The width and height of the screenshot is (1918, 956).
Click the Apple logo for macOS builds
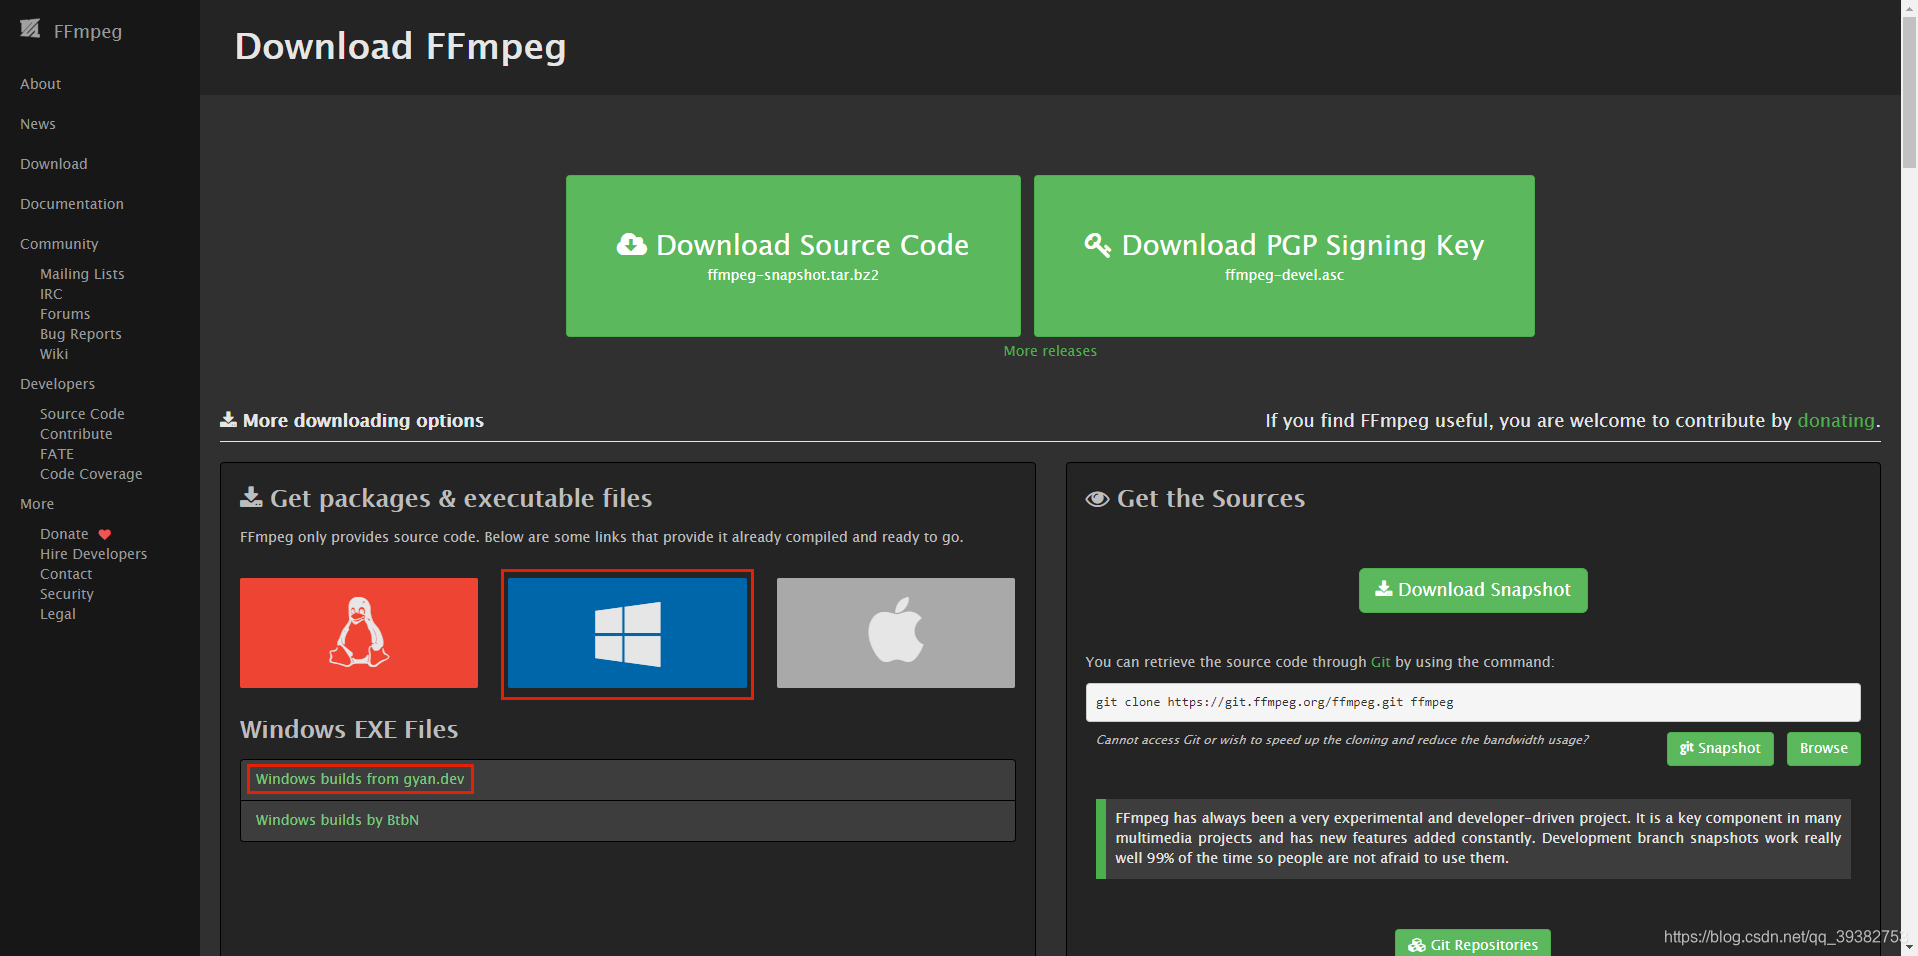[894, 632]
